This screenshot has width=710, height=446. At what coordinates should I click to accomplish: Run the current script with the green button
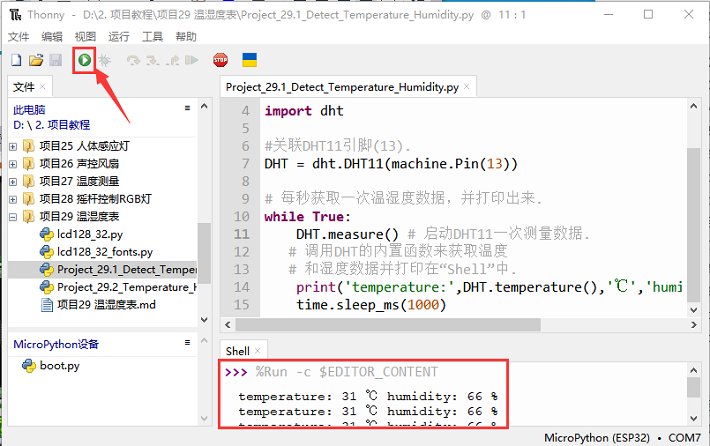[84, 61]
